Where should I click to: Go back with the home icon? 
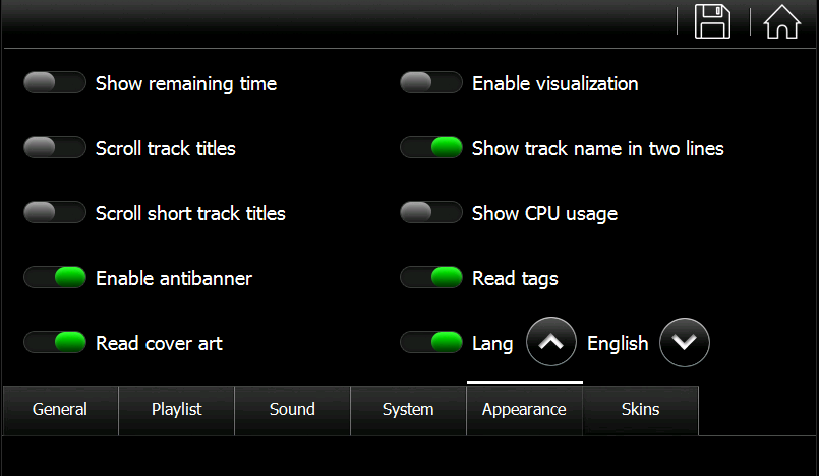(x=782, y=21)
